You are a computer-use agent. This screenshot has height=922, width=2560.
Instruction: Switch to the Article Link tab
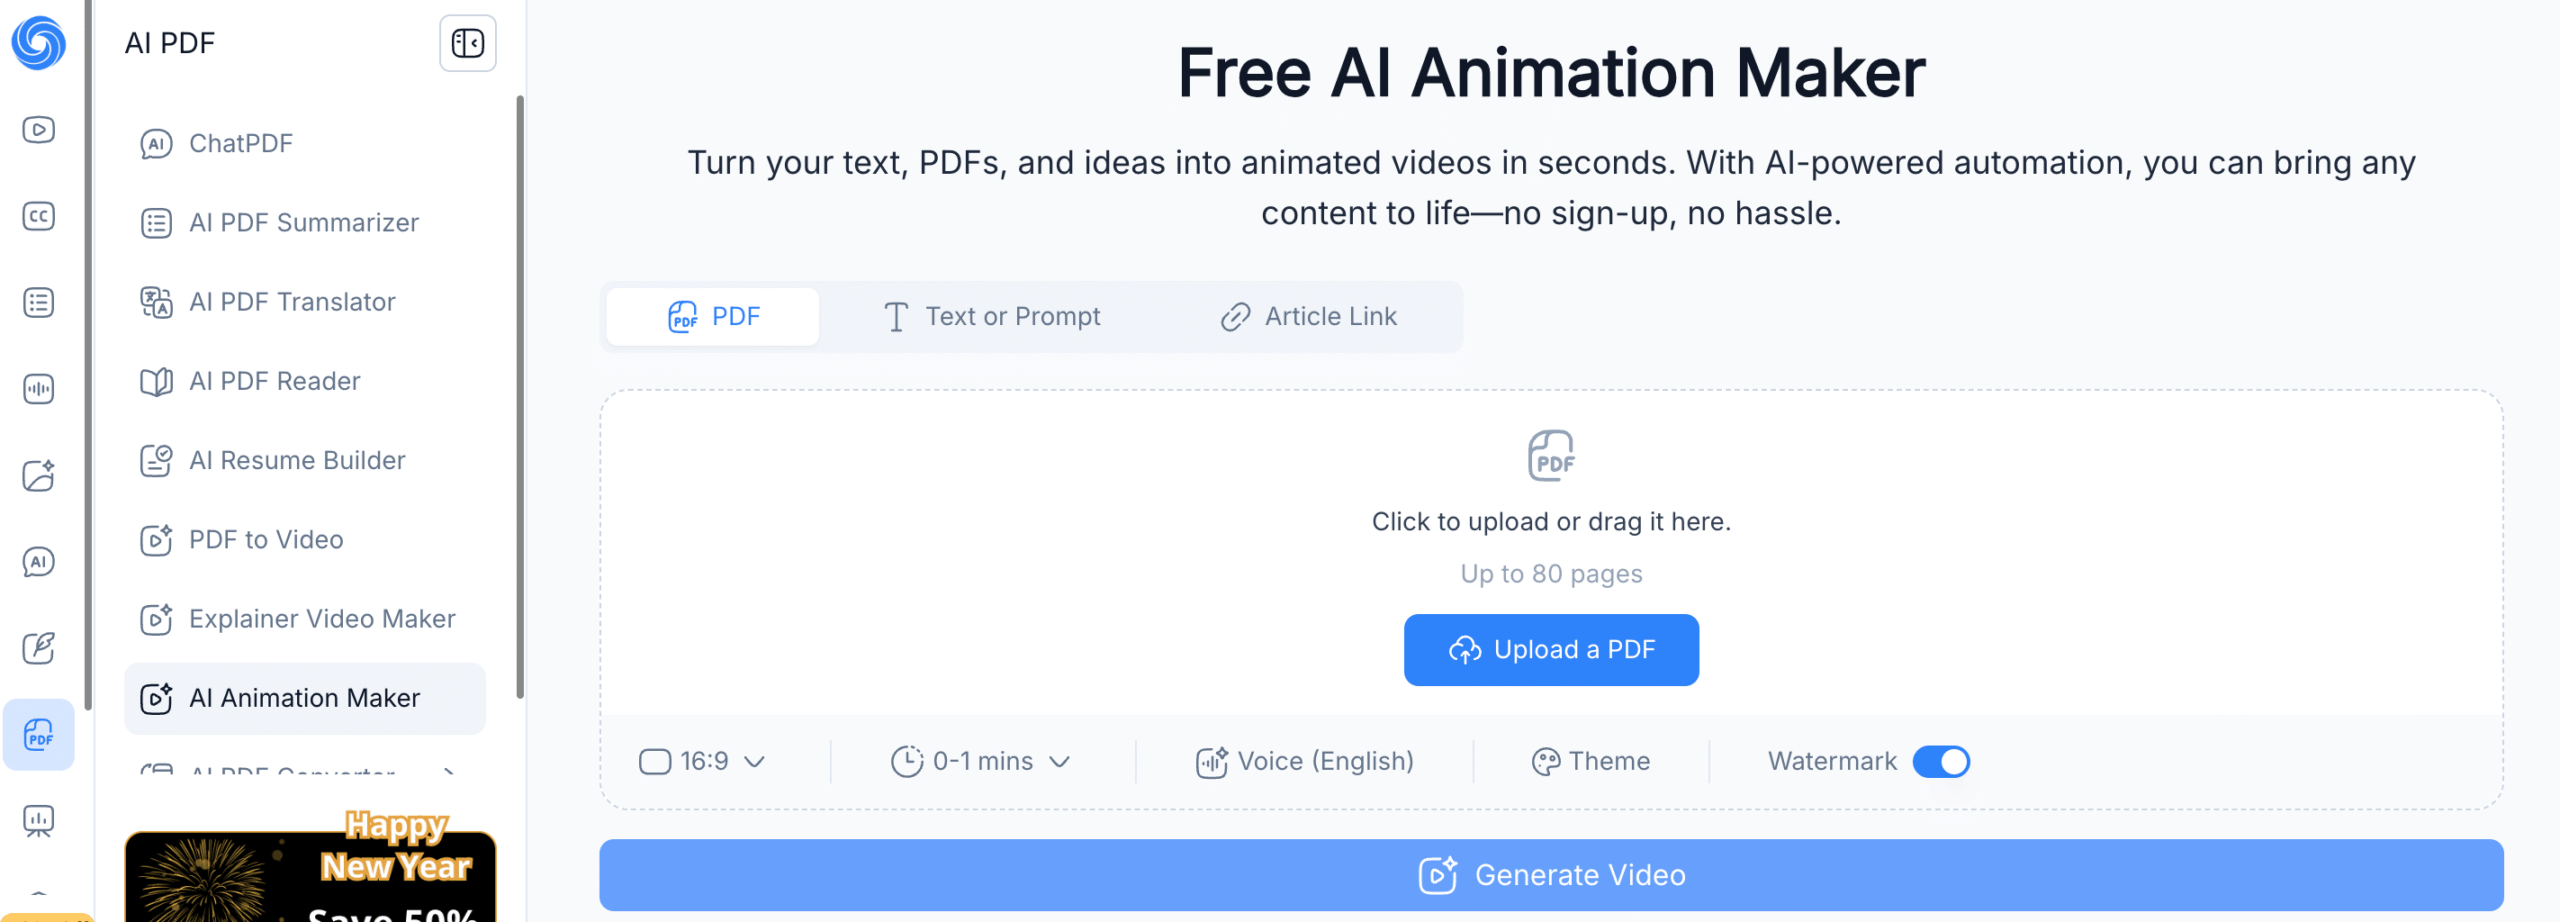(x=1309, y=317)
